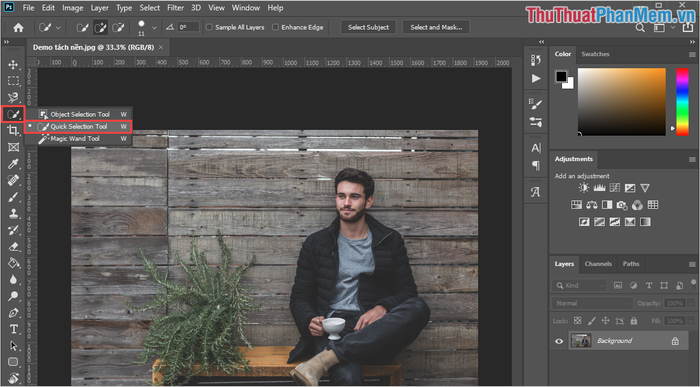Add a Photo Filter adjustment
Image resolution: width=700 pixels, height=387 pixels.
[622, 205]
